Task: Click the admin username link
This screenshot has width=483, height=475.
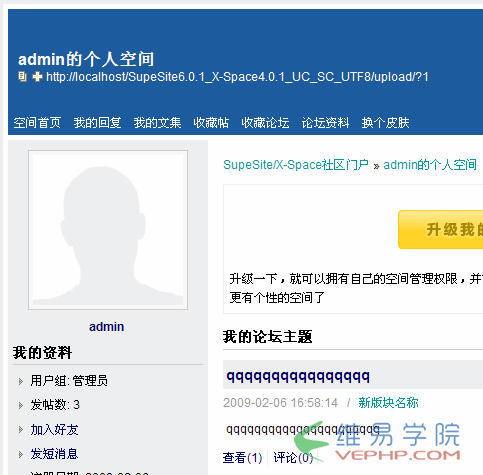Action: point(107,327)
